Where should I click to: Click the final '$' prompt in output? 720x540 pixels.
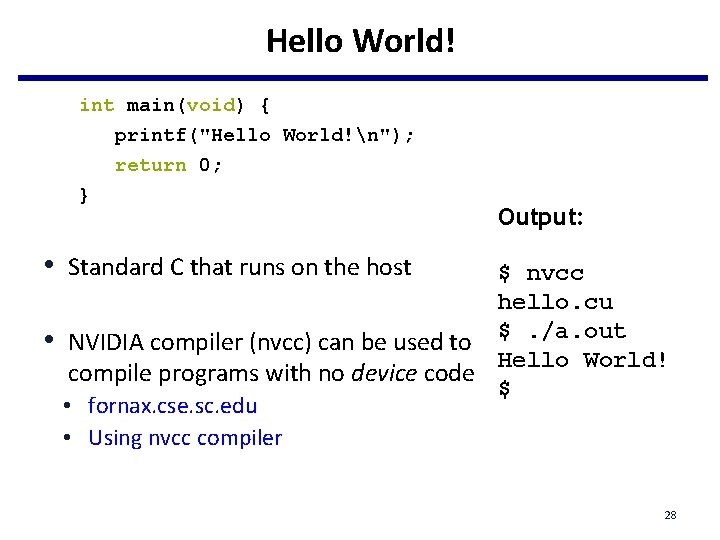click(504, 389)
